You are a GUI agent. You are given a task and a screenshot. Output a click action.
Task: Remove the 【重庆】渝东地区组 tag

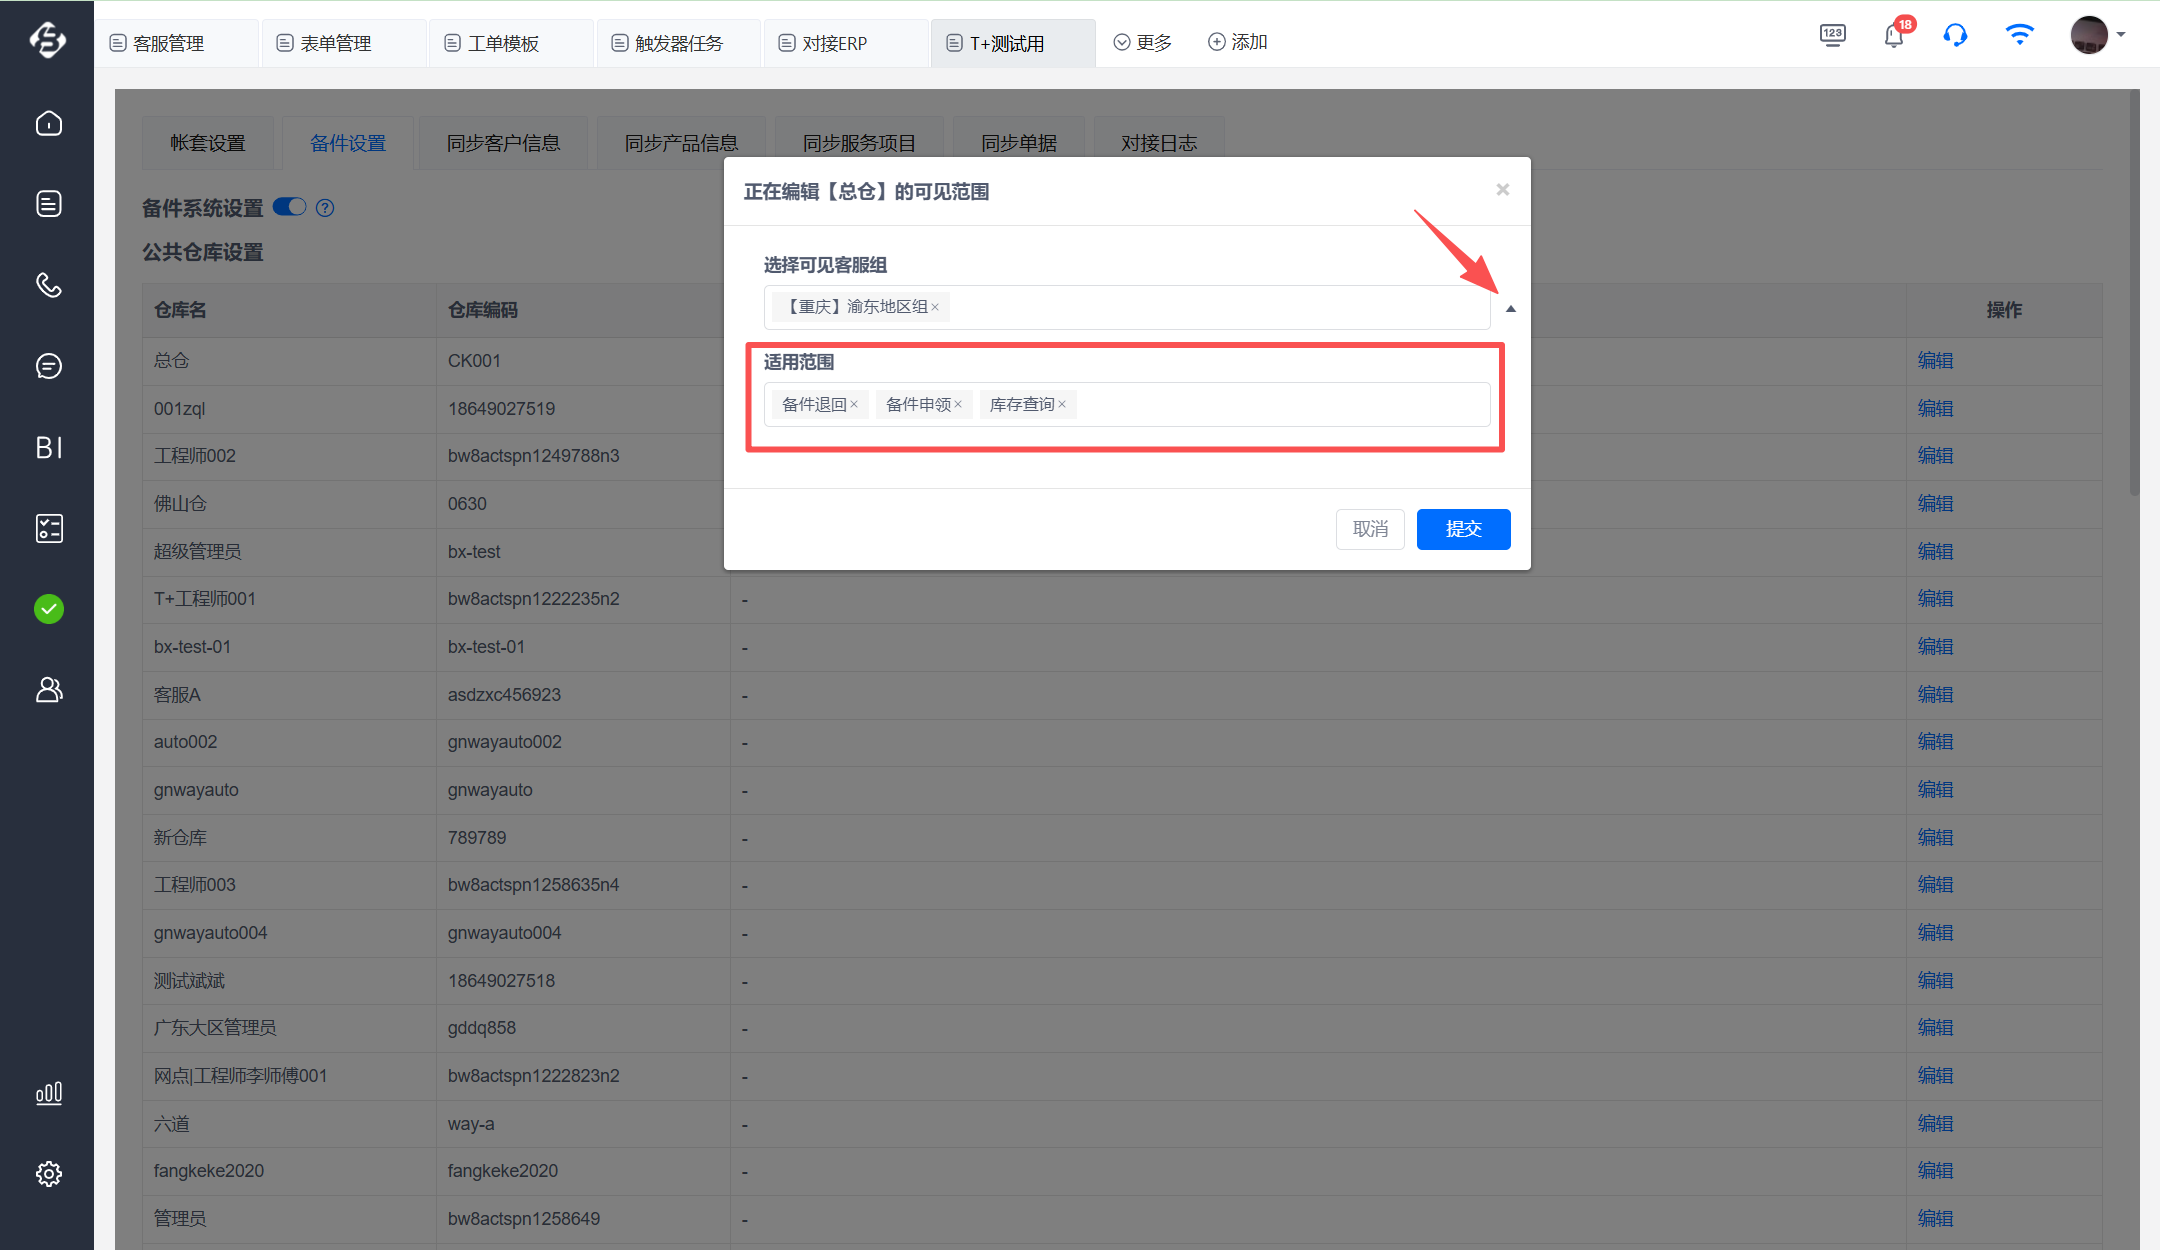tap(935, 308)
